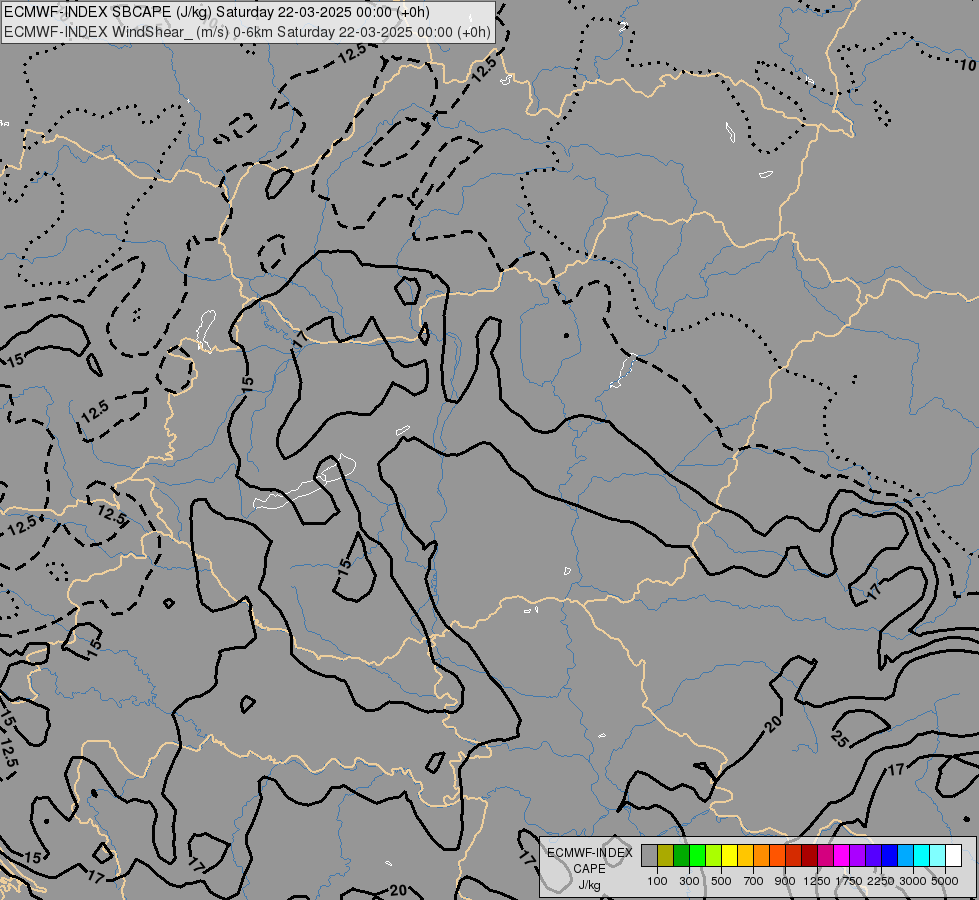This screenshot has height=900, width=979.
Task: Click the ECMWF-INDEX label in the legend
Action: (589, 853)
